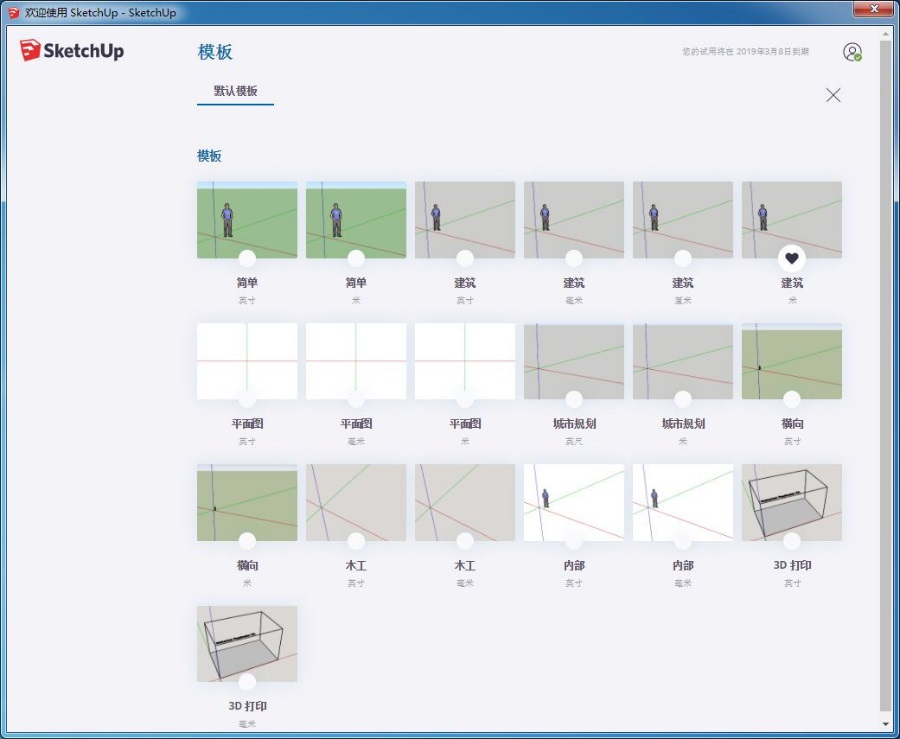
Task: Select the 建筑 米 template thumbnail
Action: click(792, 219)
